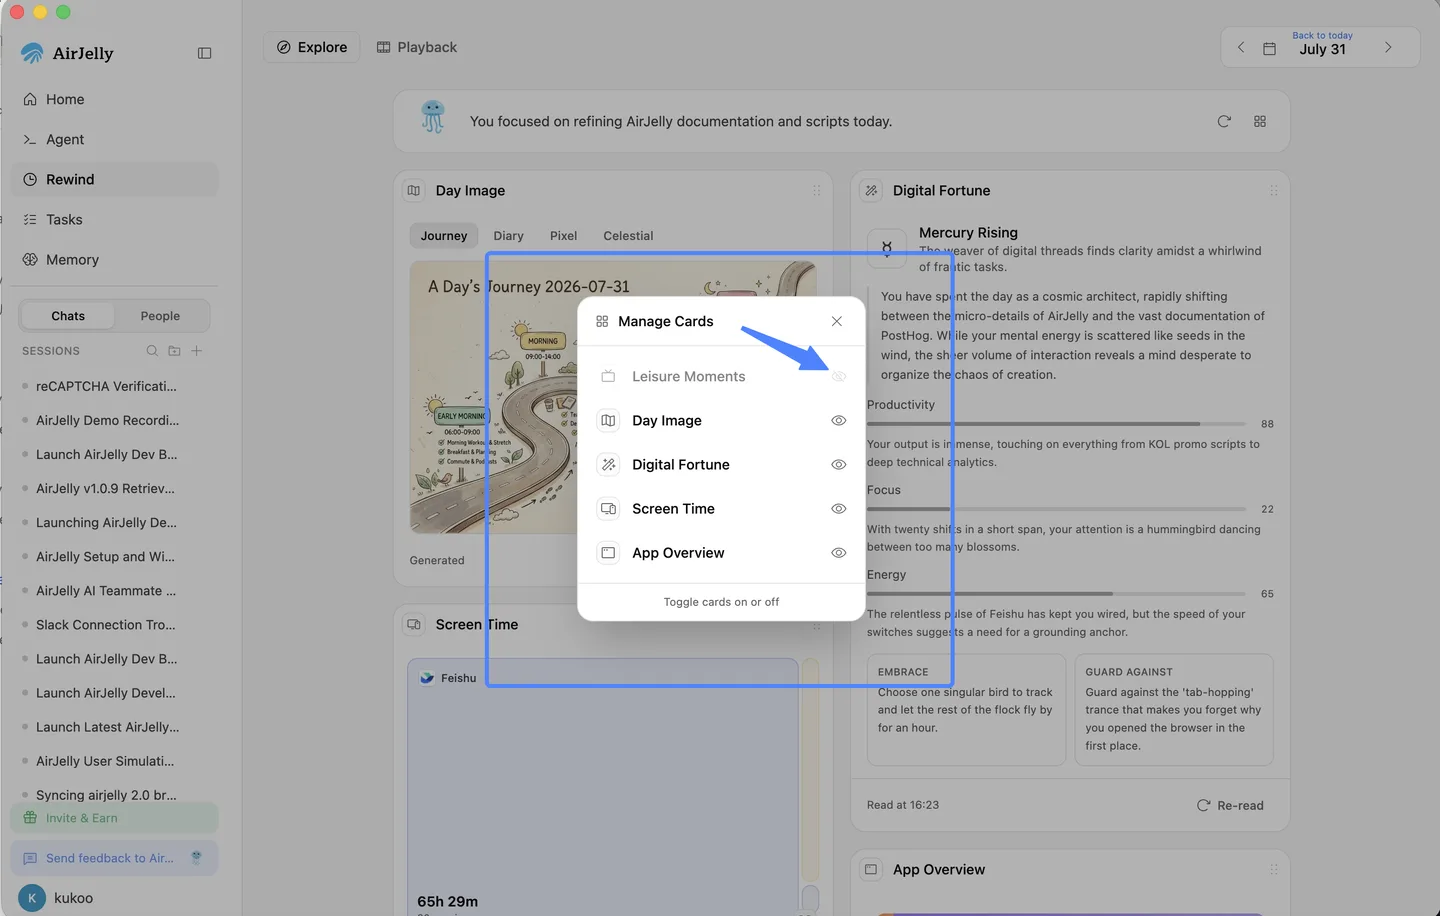Screen dimensions: 1440x916
Task: Go to the previous day
Action: [1241, 47]
